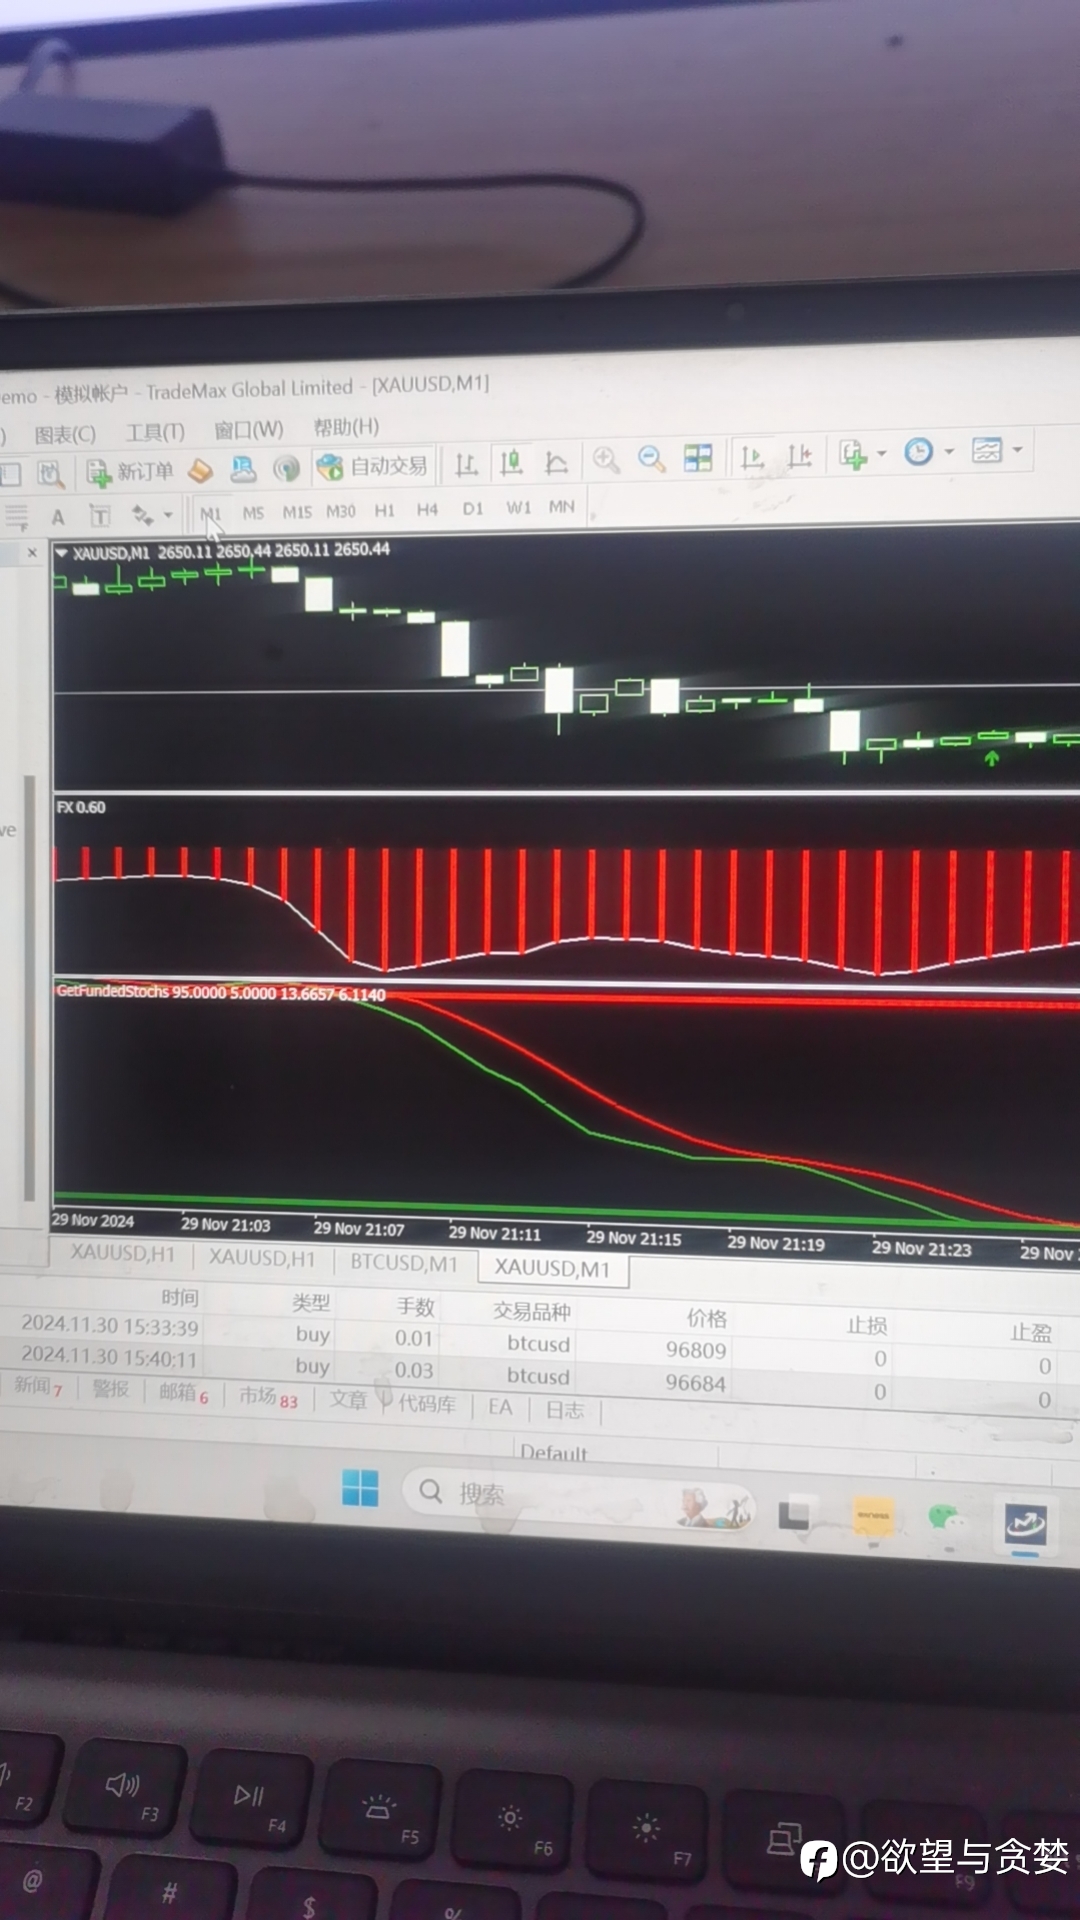Expand the indicators list dropdown arrow
This screenshot has width=1080, height=1920.
[x=882, y=454]
